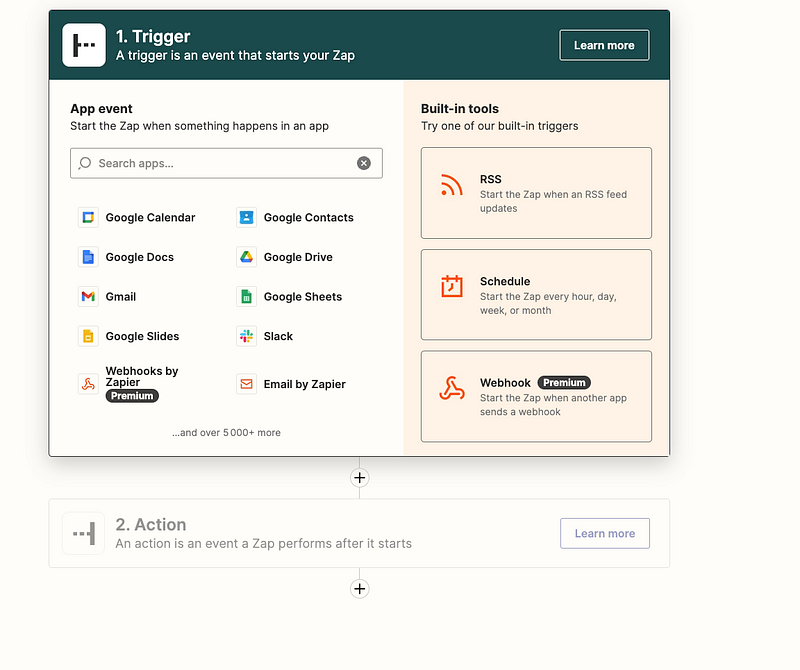800x670 pixels.
Task: Choose the Slack app label
Action: [278, 336]
